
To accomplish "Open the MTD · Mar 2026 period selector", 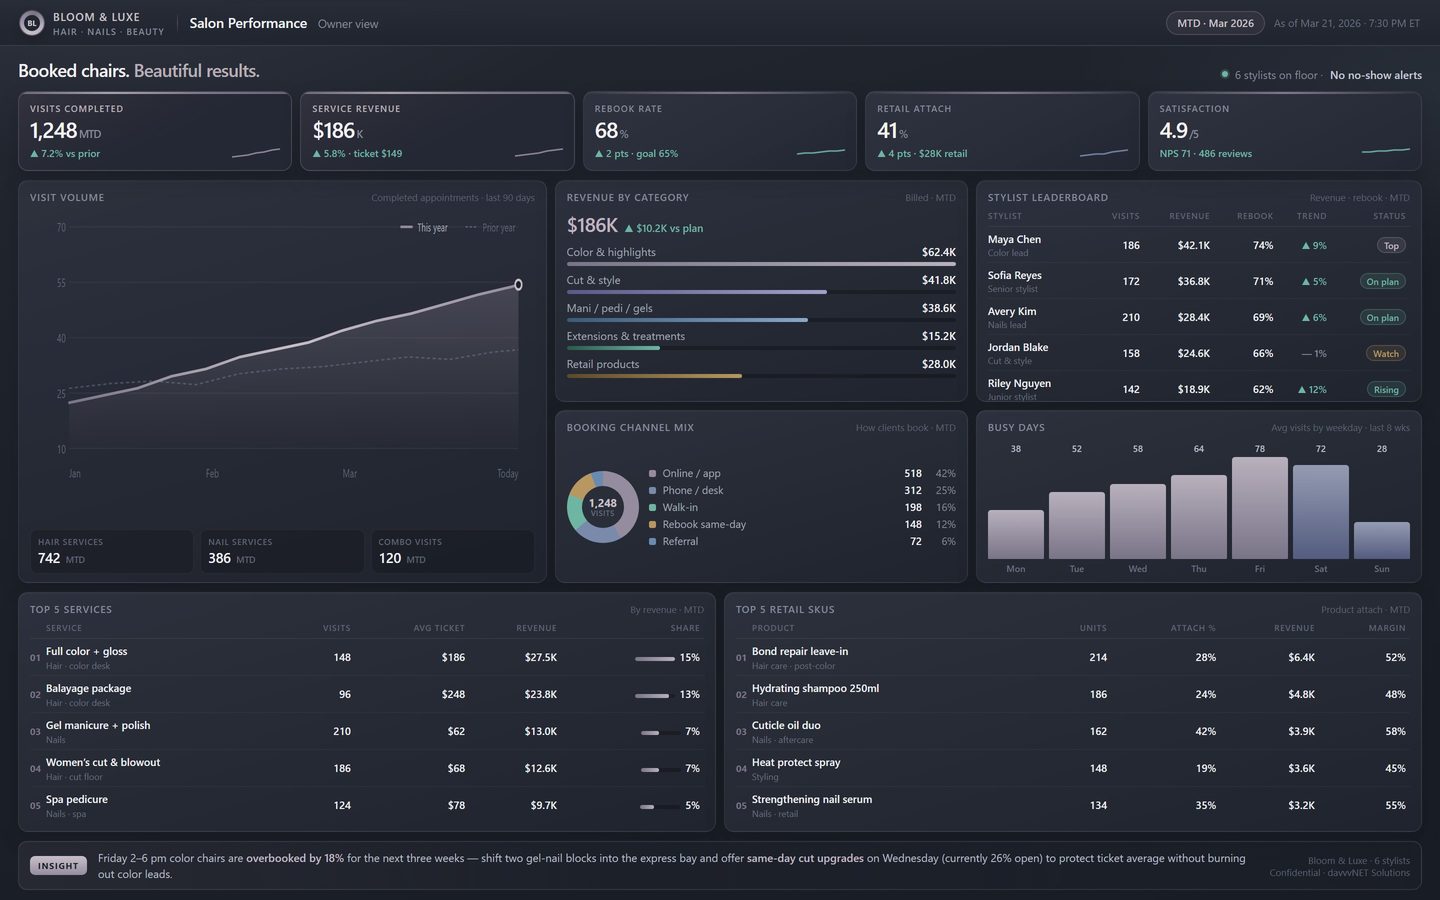I will (1215, 23).
